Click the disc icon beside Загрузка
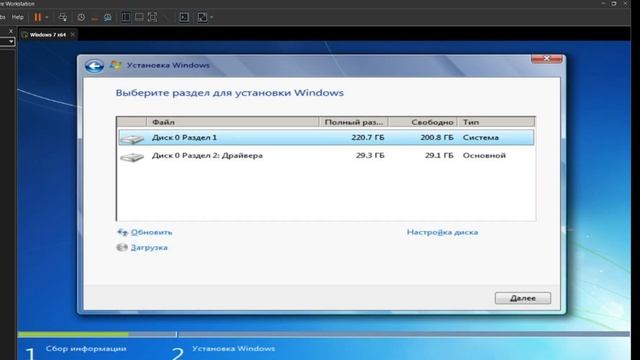Image resolution: width=640 pixels, height=360 pixels. (122, 247)
